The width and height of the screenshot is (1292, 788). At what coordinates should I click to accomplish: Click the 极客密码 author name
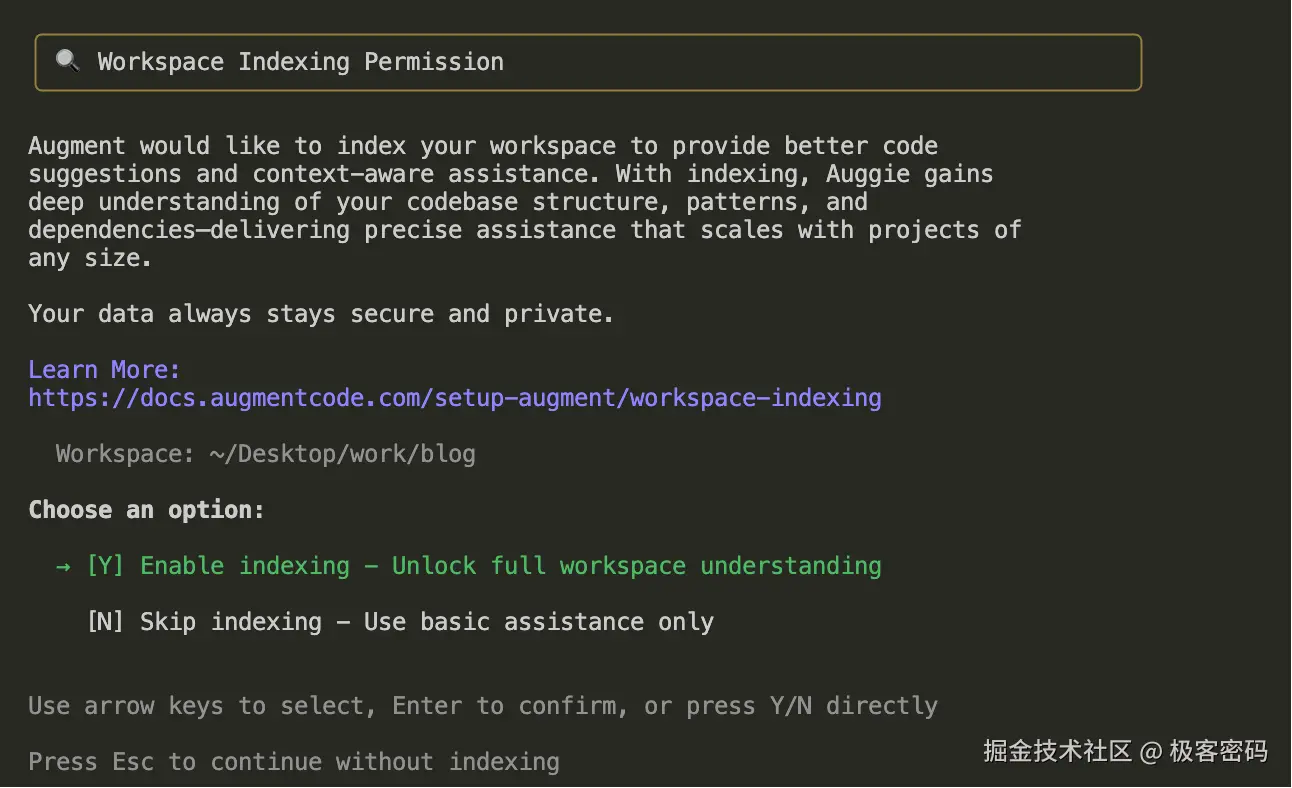pyautogui.click(x=1218, y=751)
